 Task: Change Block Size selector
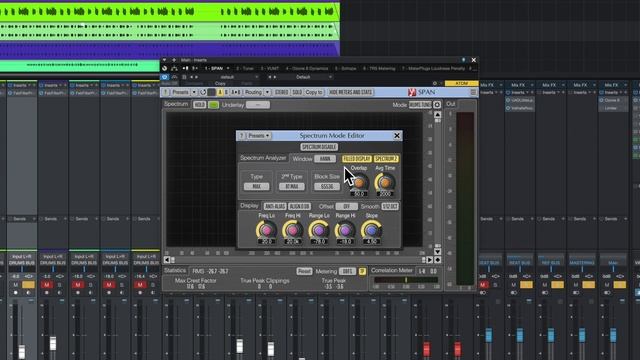(x=327, y=187)
